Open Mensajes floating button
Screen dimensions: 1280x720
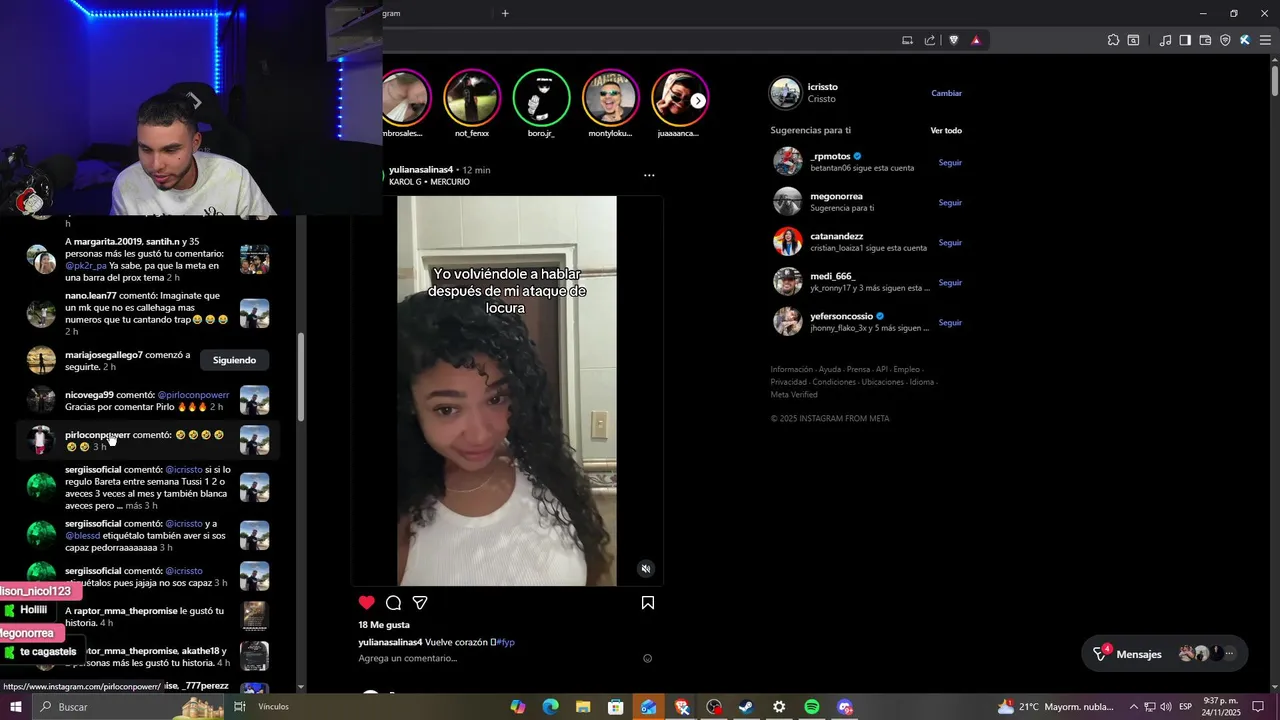click(x=1165, y=654)
